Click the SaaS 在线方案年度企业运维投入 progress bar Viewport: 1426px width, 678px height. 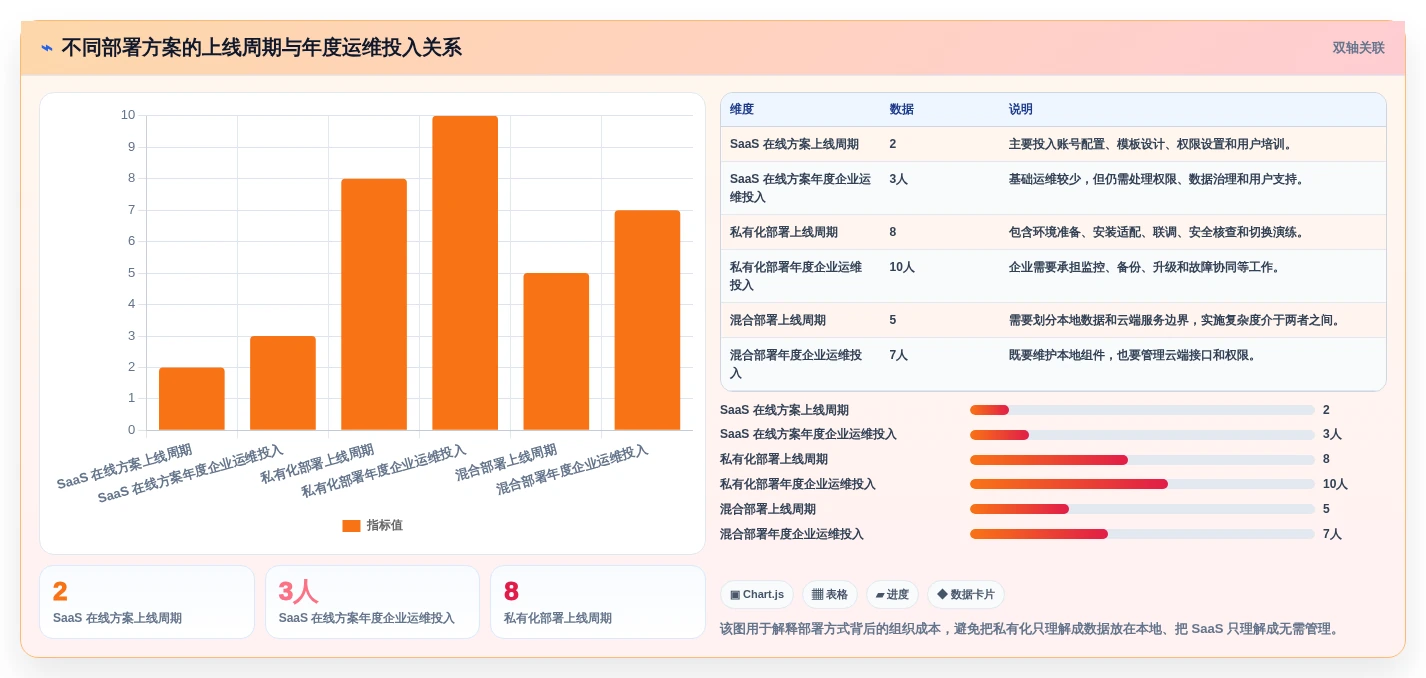pyautogui.click(x=1142, y=435)
